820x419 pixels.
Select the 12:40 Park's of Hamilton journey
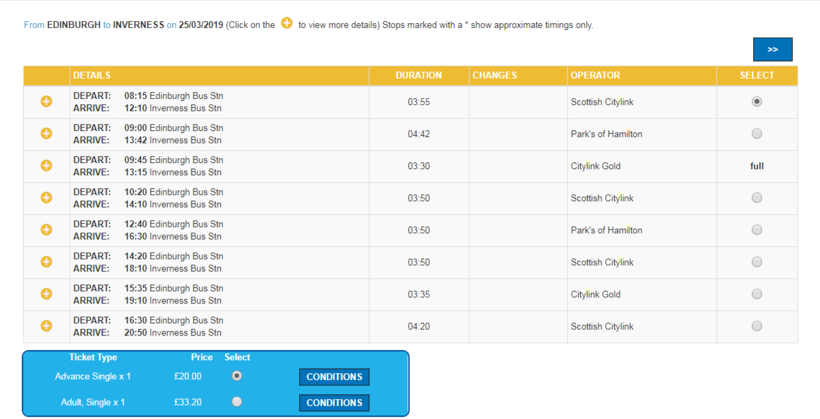pyautogui.click(x=757, y=230)
